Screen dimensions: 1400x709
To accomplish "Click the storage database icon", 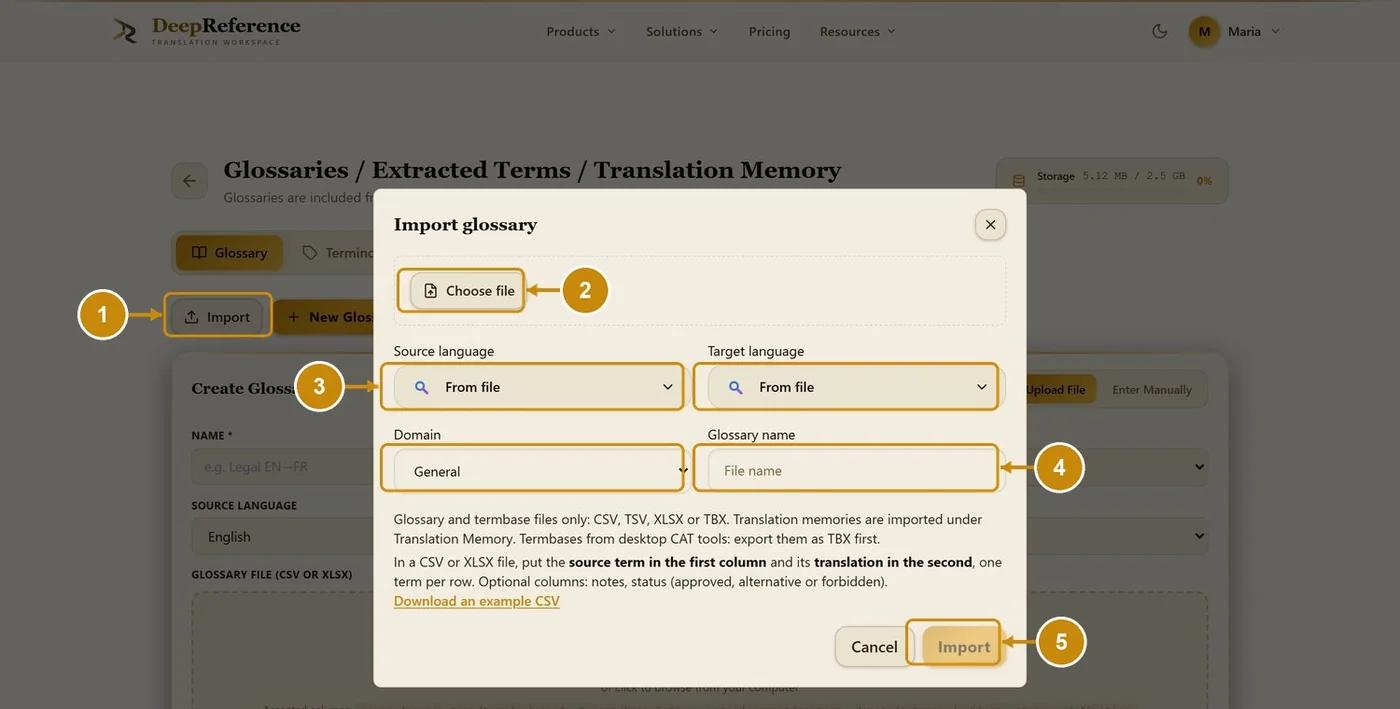I will [1019, 181].
